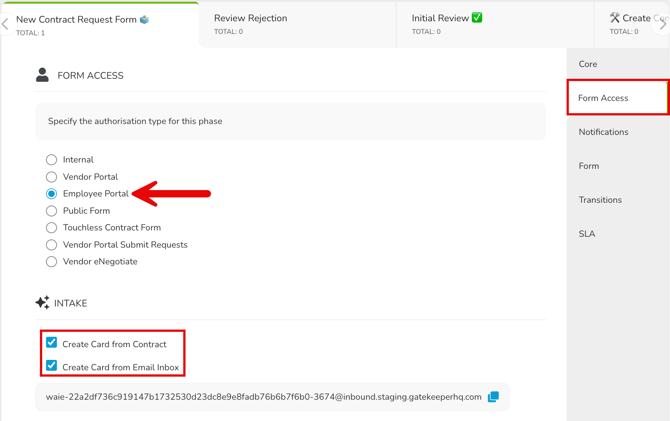Select the Employee Portal radio option
Viewport: 670px width, 421px height.
coord(51,194)
